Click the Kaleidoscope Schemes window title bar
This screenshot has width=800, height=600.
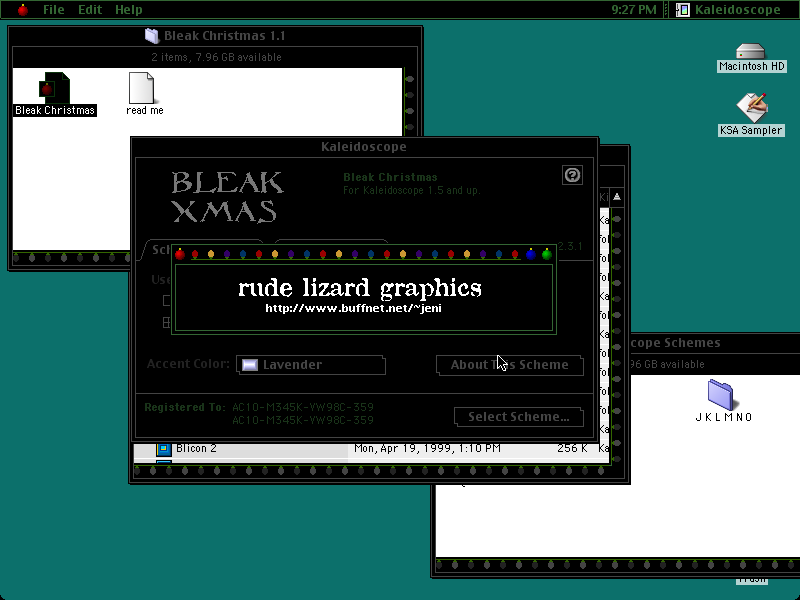tap(714, 343)
